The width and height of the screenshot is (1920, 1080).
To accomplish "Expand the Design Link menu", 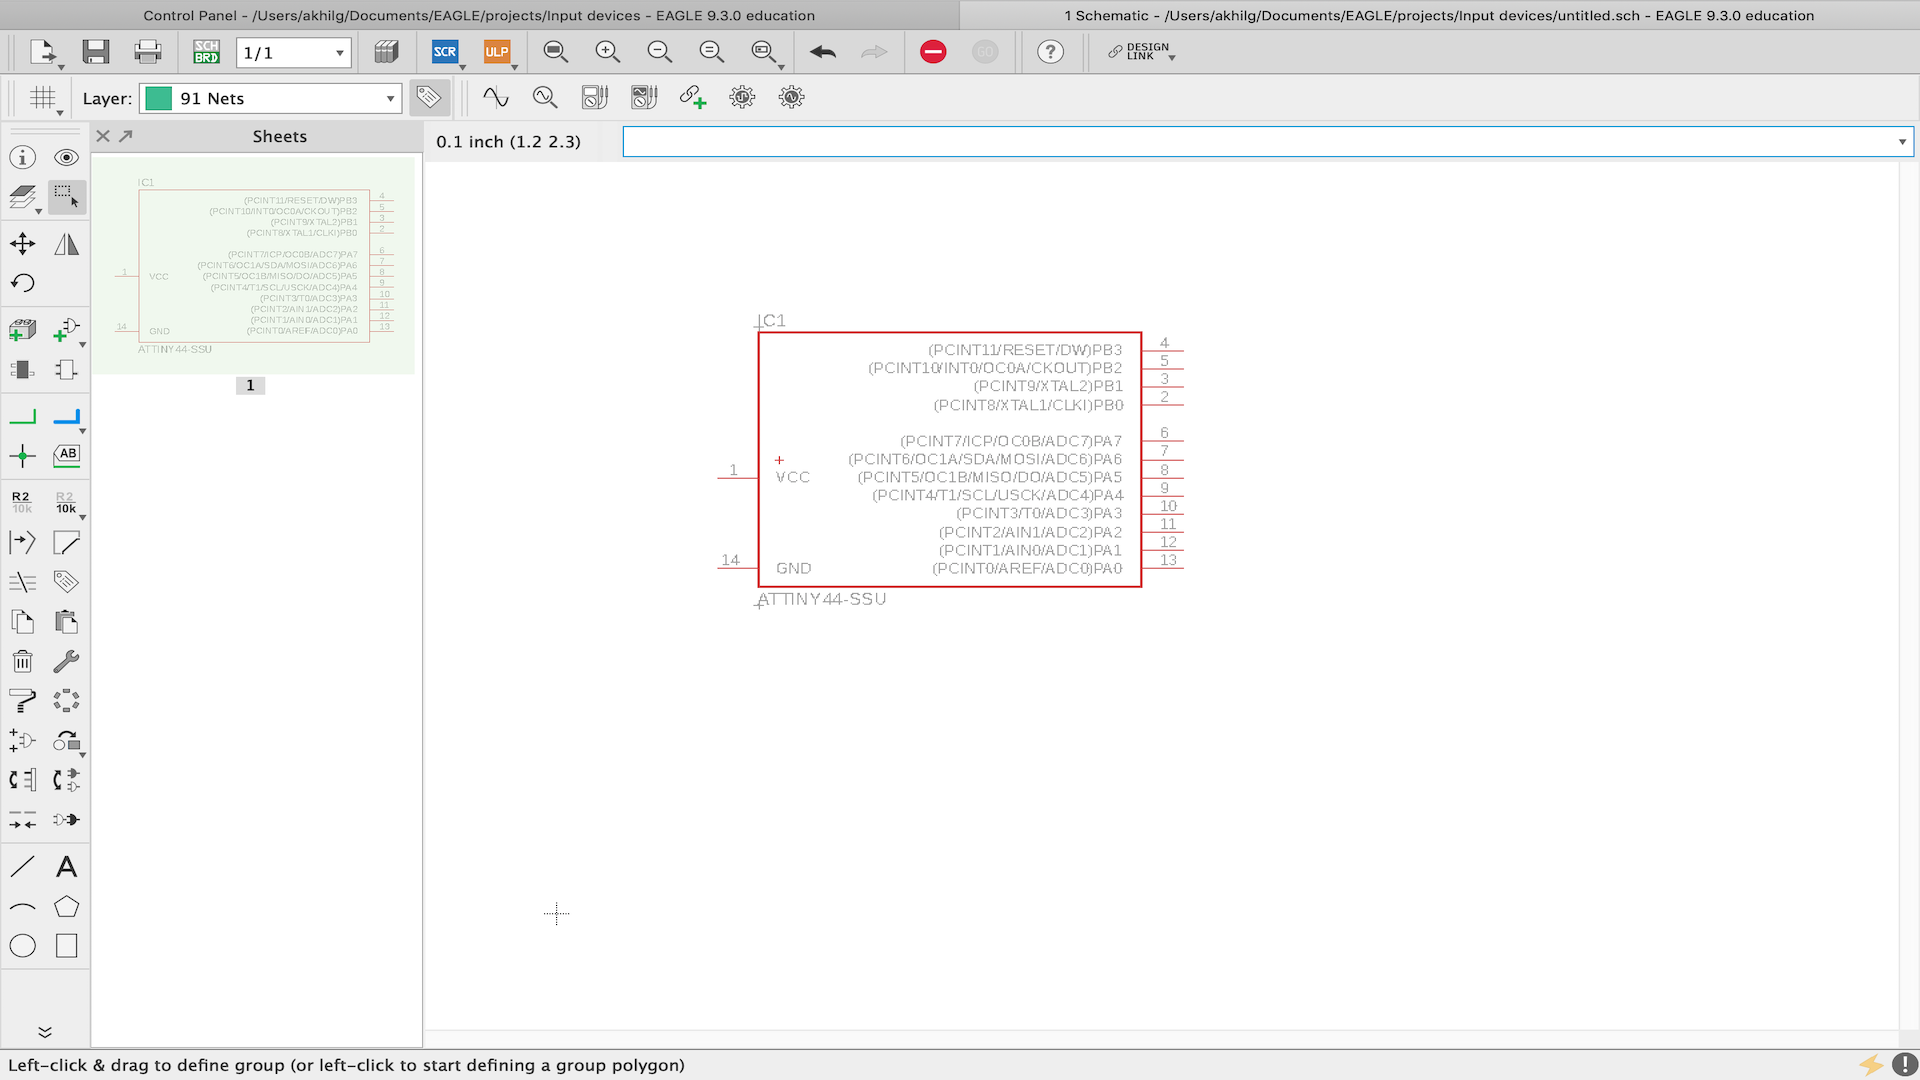I will click(x=1141, y=52).
